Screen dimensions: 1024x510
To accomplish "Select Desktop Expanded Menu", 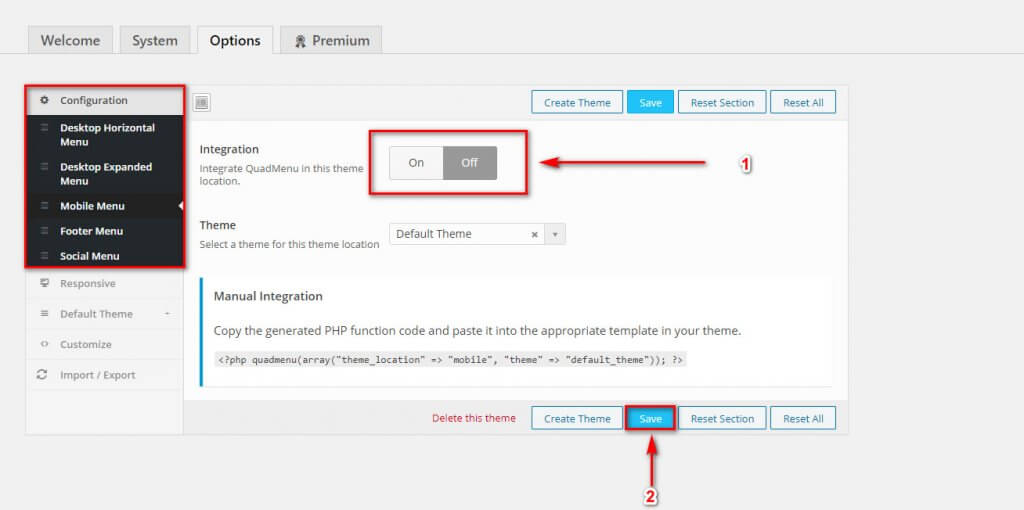I will point(104,174).
